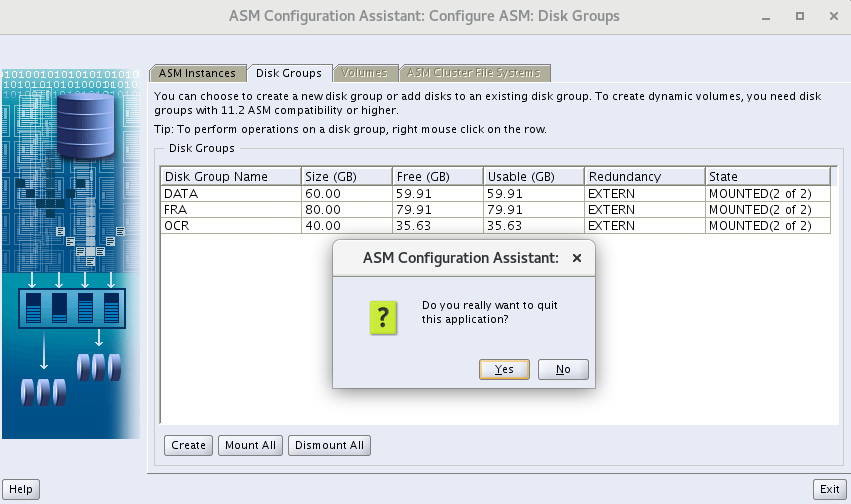This screenshot has width=851, height=504.
Task: Click the question mark dialog icon
Action: pos(383,317)
